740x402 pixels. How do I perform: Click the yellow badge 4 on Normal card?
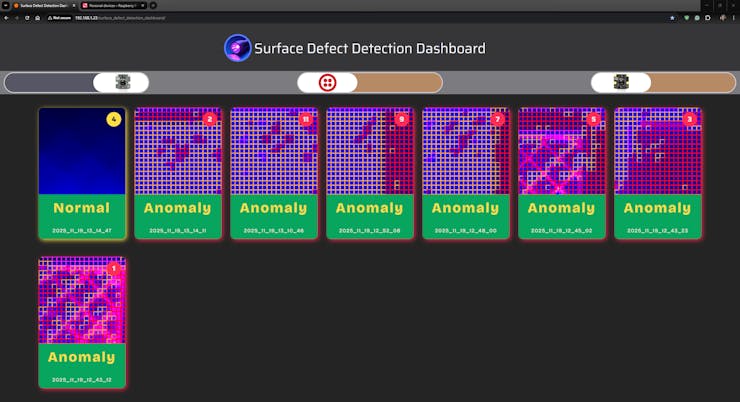[114, 119]
